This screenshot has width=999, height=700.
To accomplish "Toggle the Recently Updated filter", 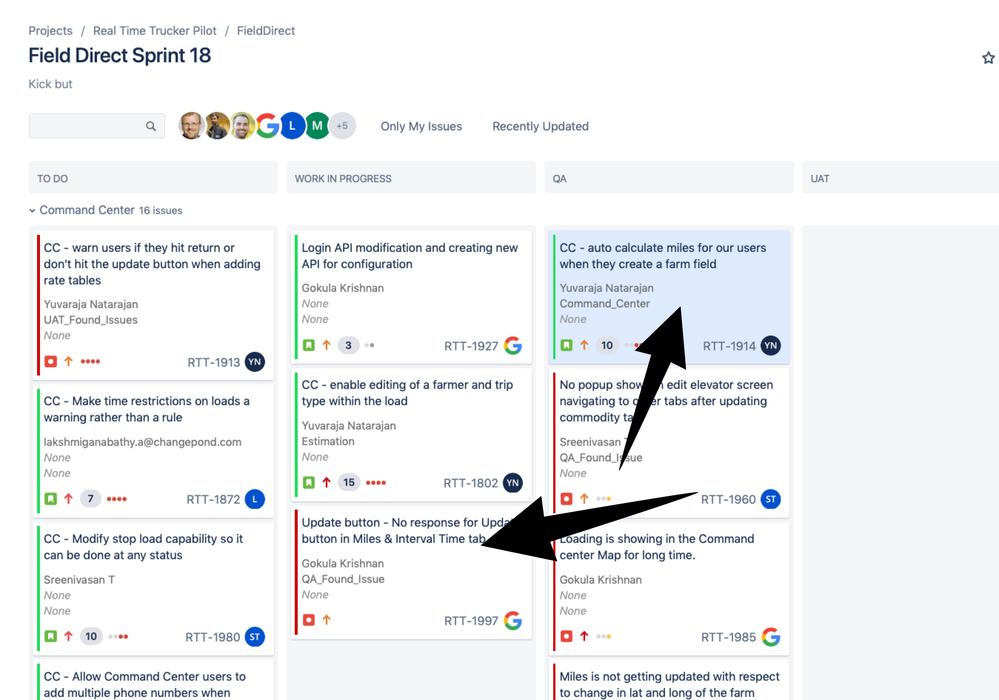I will coord(540,126).
